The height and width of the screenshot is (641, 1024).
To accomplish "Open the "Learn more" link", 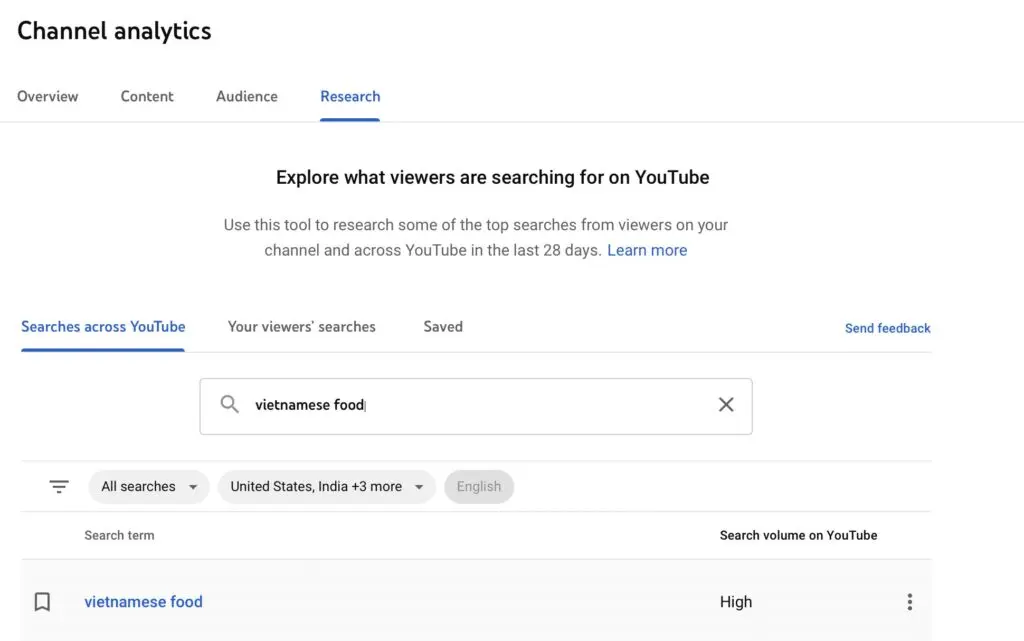I will (x=647, y=250).
